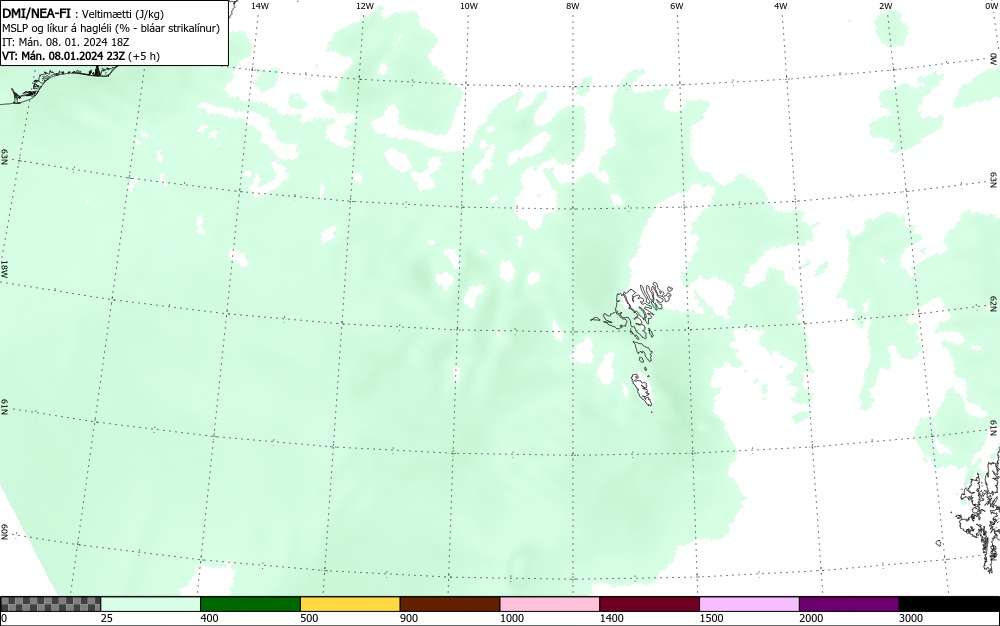This screenshot has width=1000, height=626.
Task: Click the 63N latitude label on left edge
Action: [x=4, y=157]
